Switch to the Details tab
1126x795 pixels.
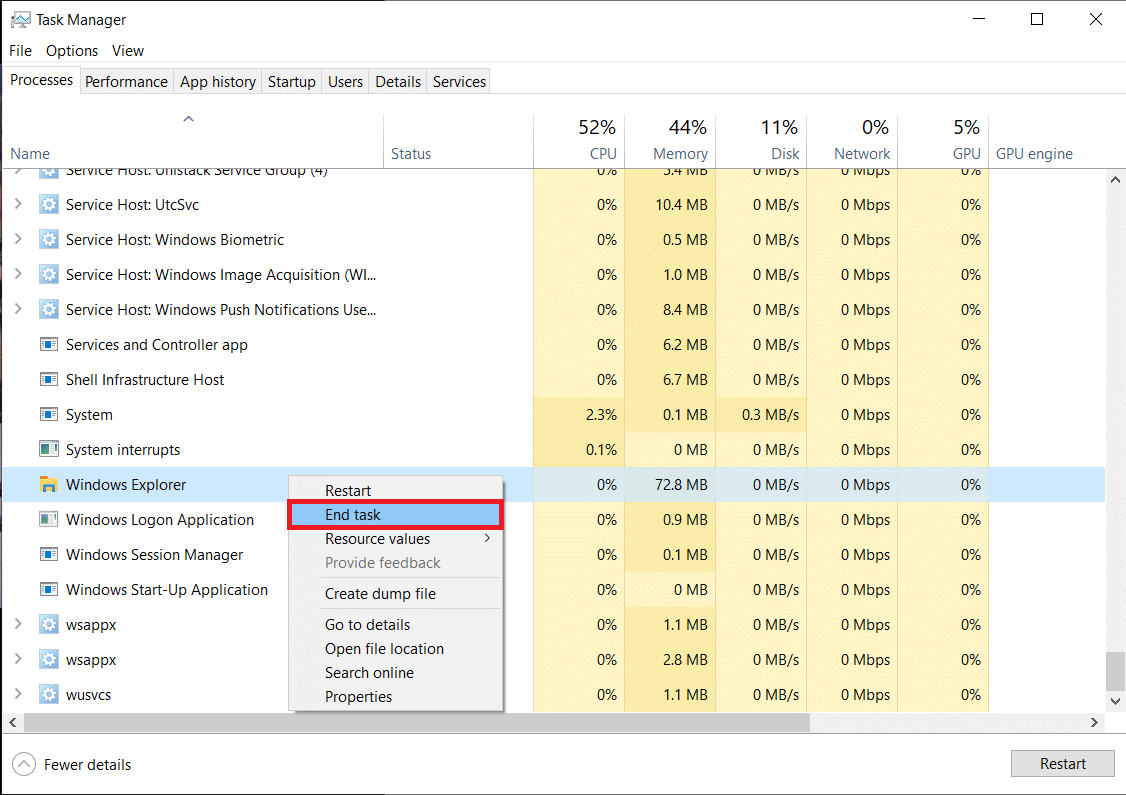point(398,82)
